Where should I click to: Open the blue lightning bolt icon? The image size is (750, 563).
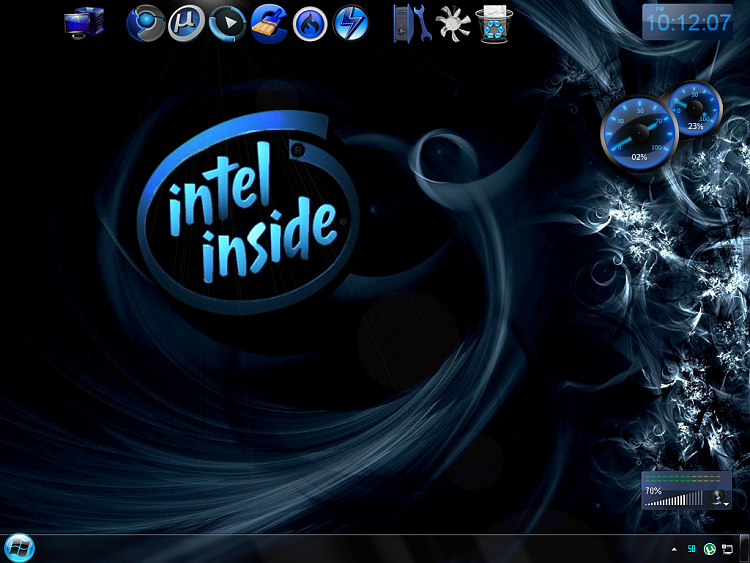coord(351,23)
